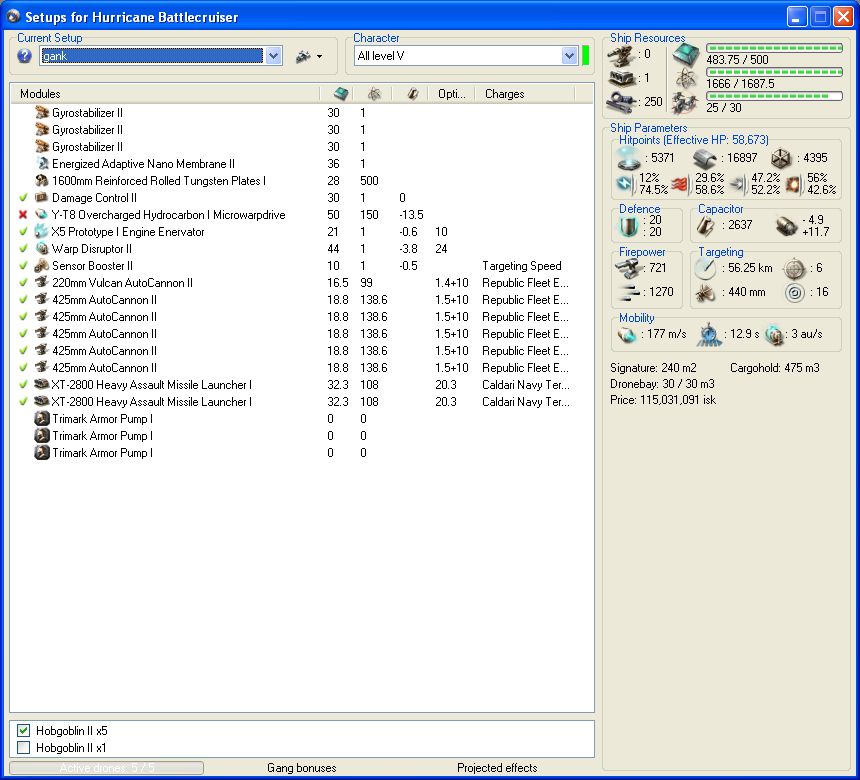Click the warp speed icon 3 au/s
860x780 pixels.
[x=774, y=335]
